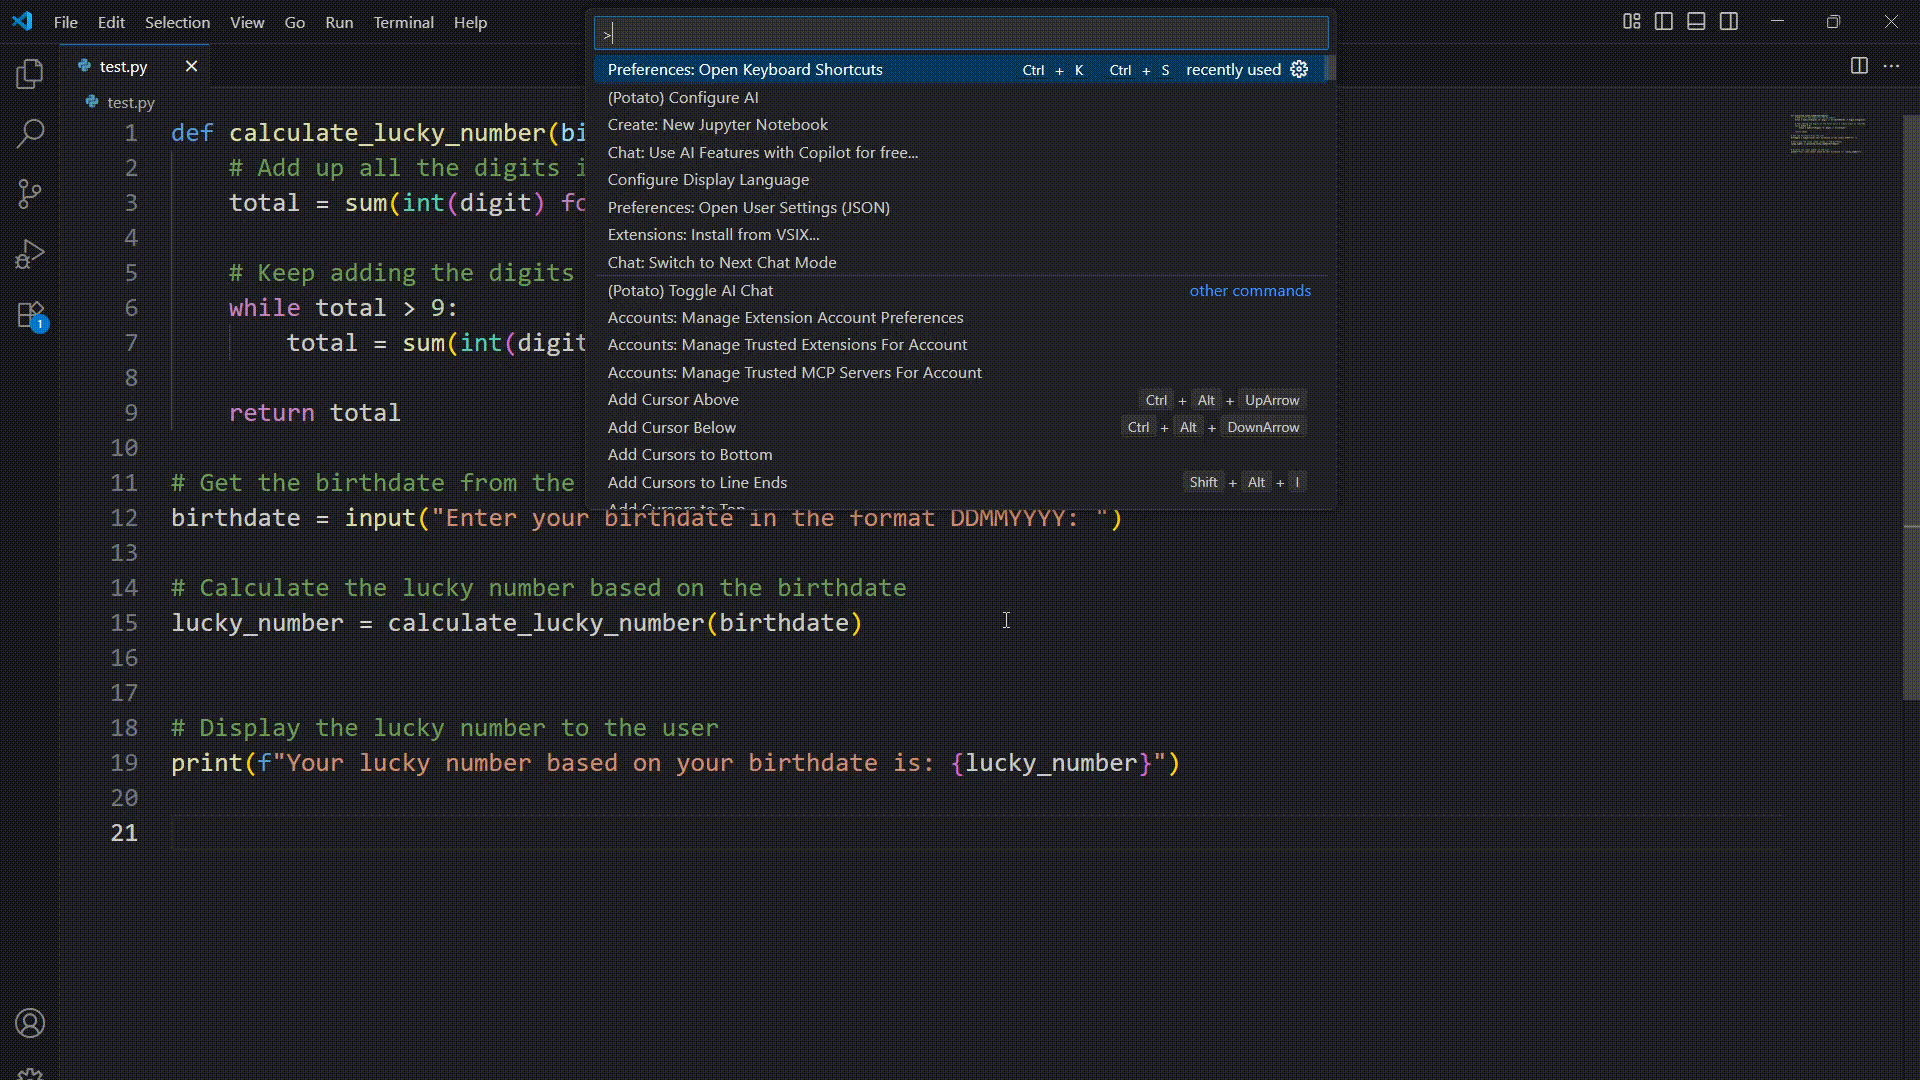Open the Explorer view in activity bar
The image size is (1920, 1080).
click(30, 73)
